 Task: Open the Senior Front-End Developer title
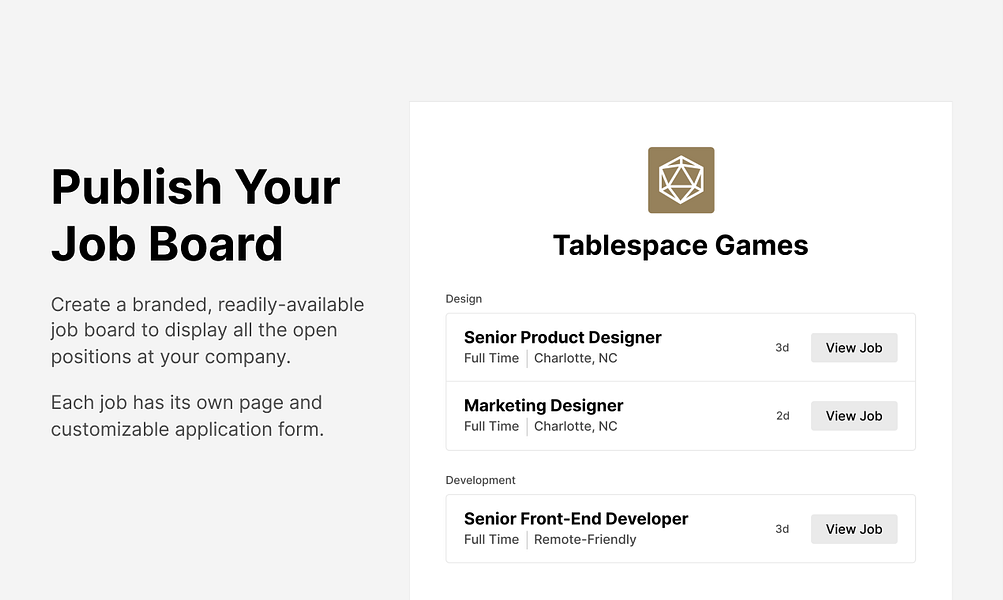click(576, 519)
